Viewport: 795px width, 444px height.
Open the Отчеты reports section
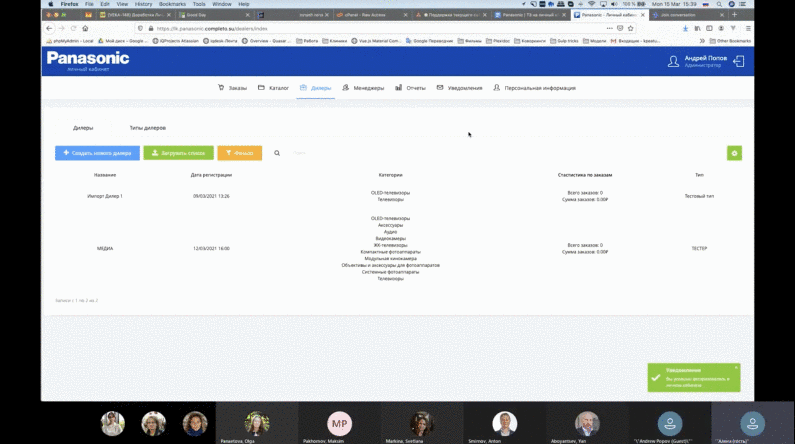click(x=410, y=88)
